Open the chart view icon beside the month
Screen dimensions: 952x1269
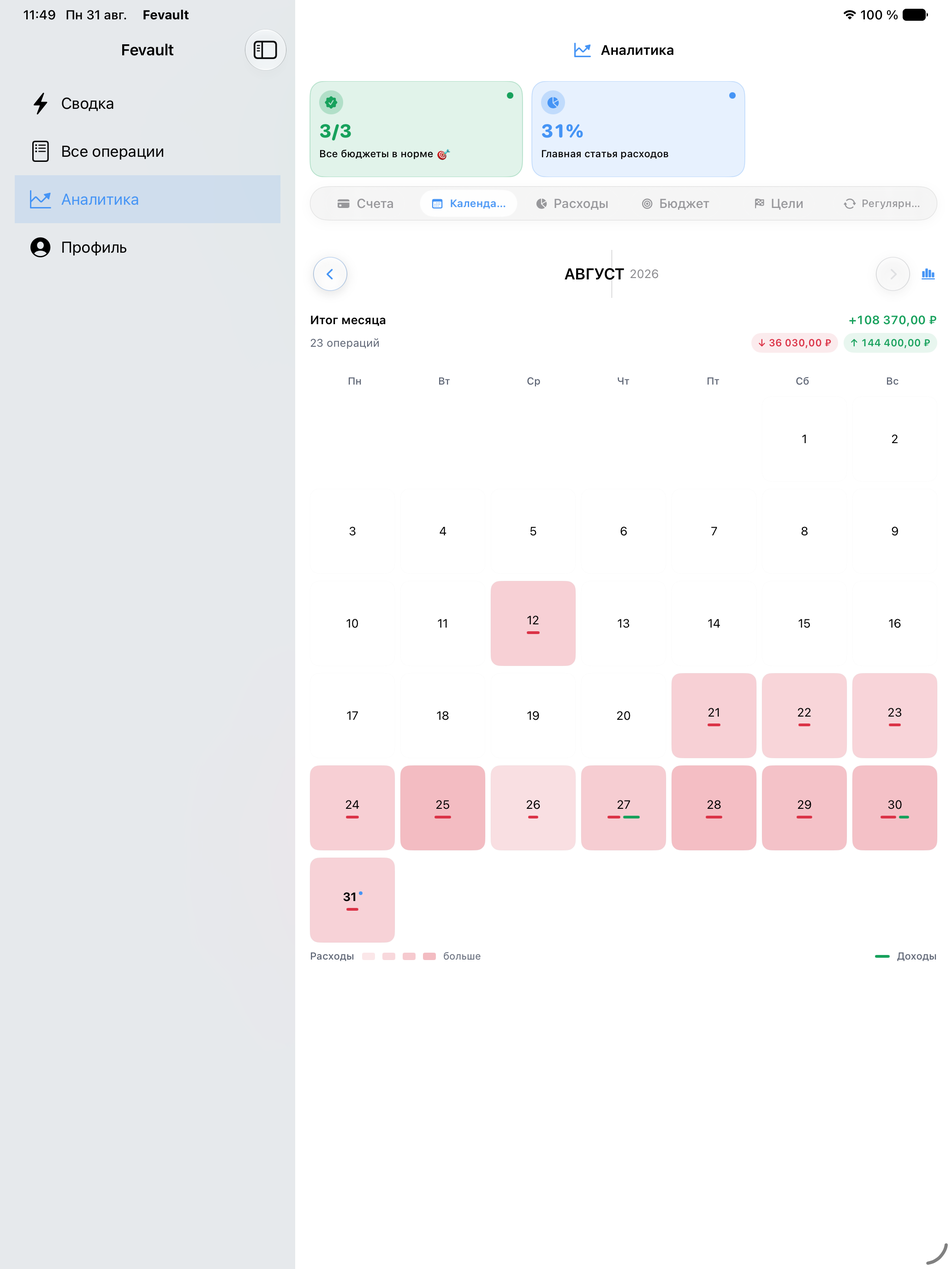(928, 274)
